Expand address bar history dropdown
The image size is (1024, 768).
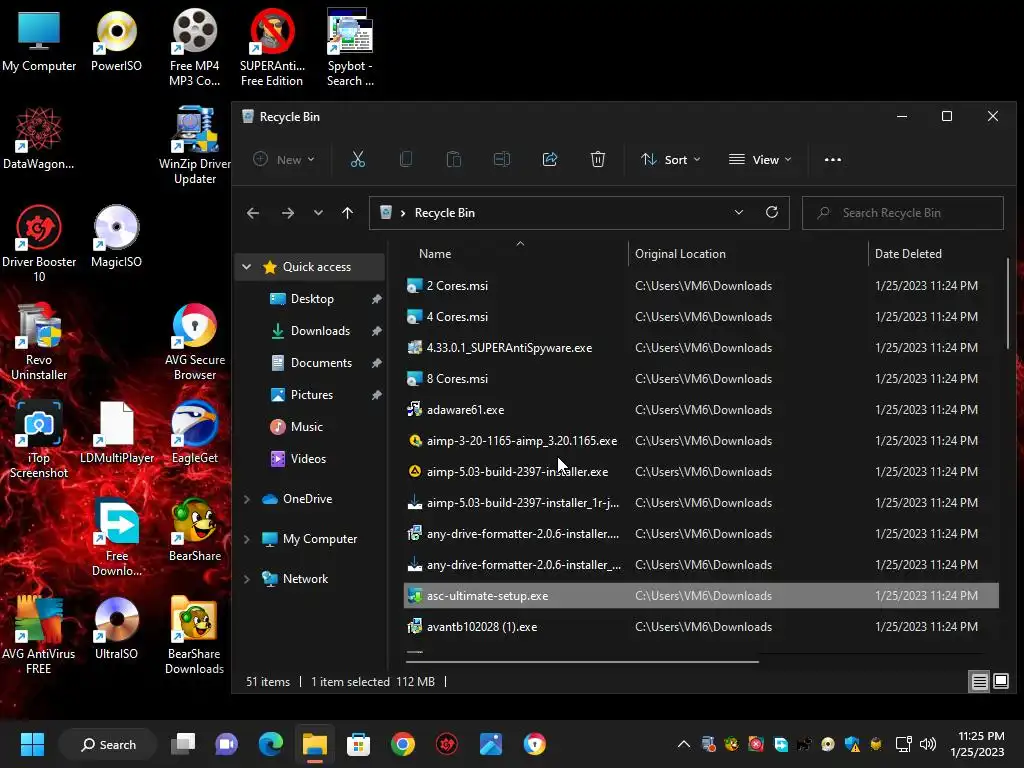click(739, 212)
